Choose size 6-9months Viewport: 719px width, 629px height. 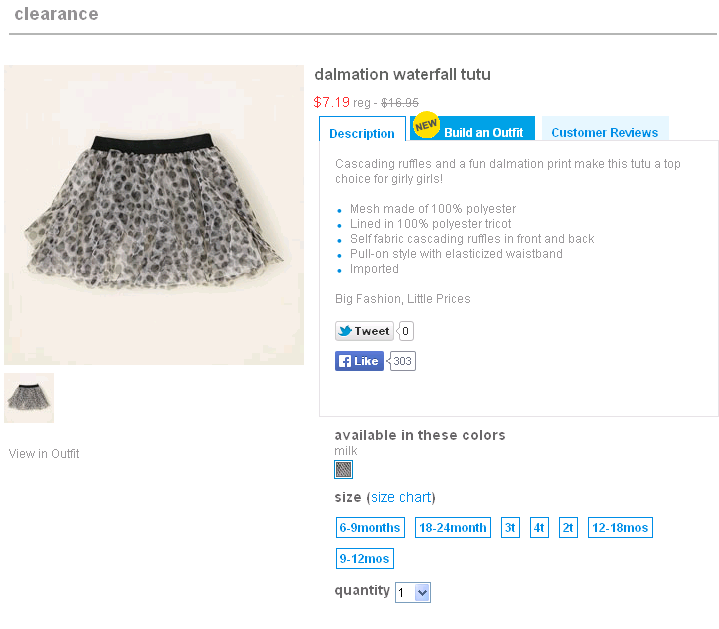pyautogui.click(x=370, y=528)
